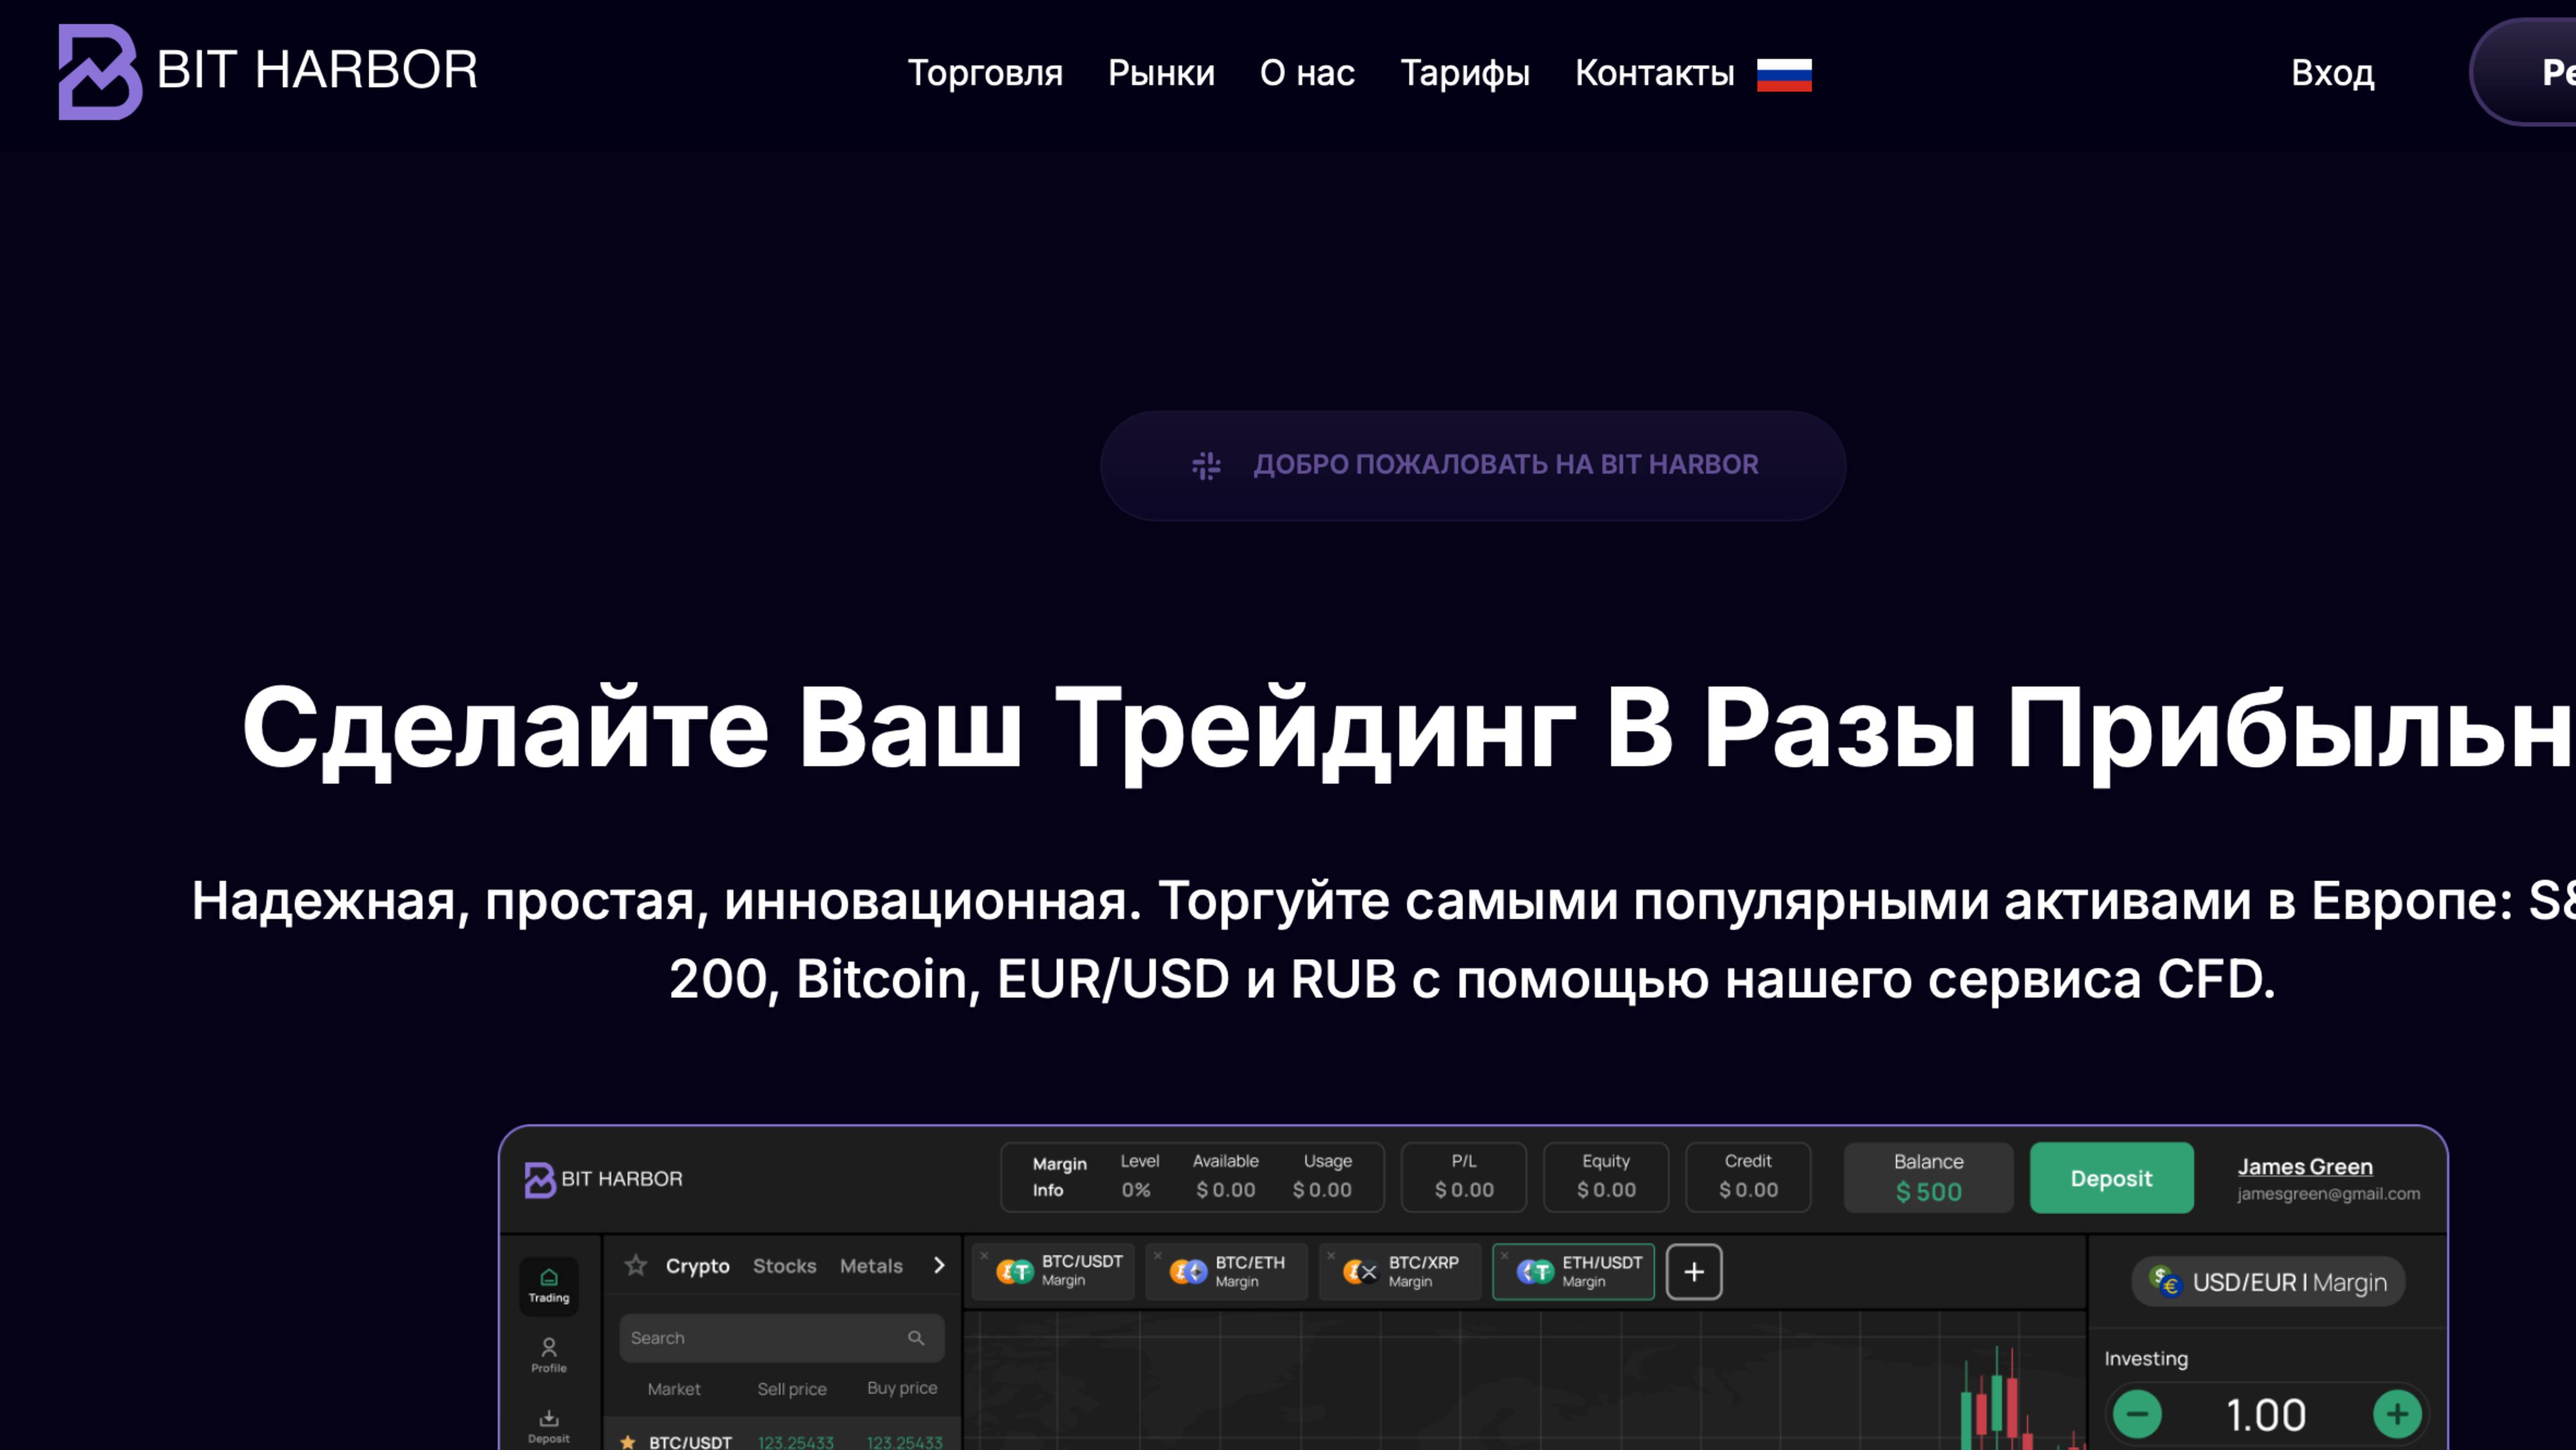The image size is (2576, 1450).
Task: Open the Контакты page
Action: click(x=1655, y=73)
